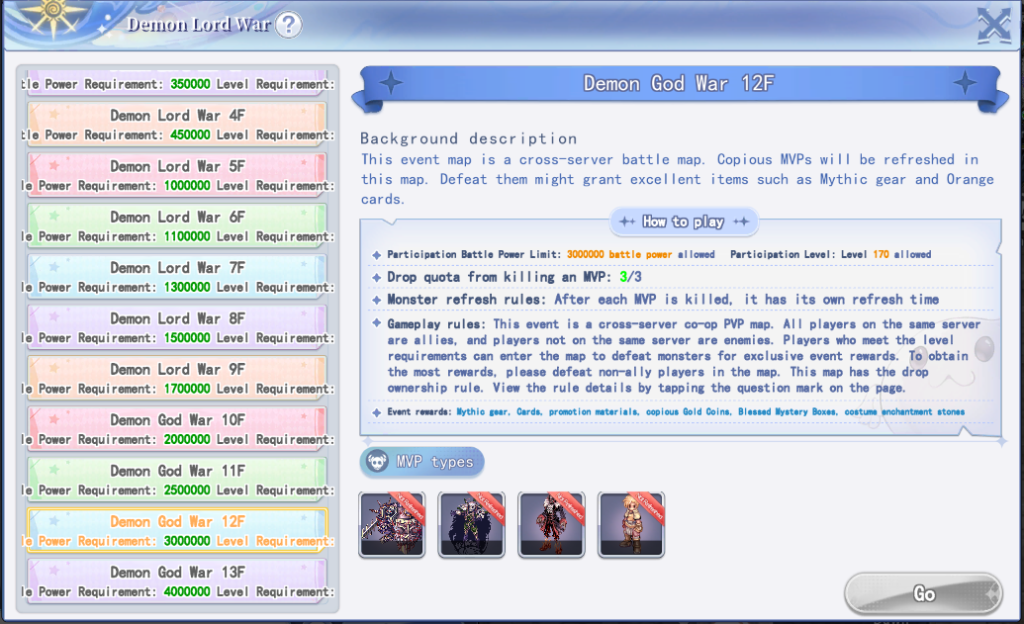This screenshot has width=1024, height=624.
Task: Switch to Demon Lord War 5F
Action: tap(177, 175)
